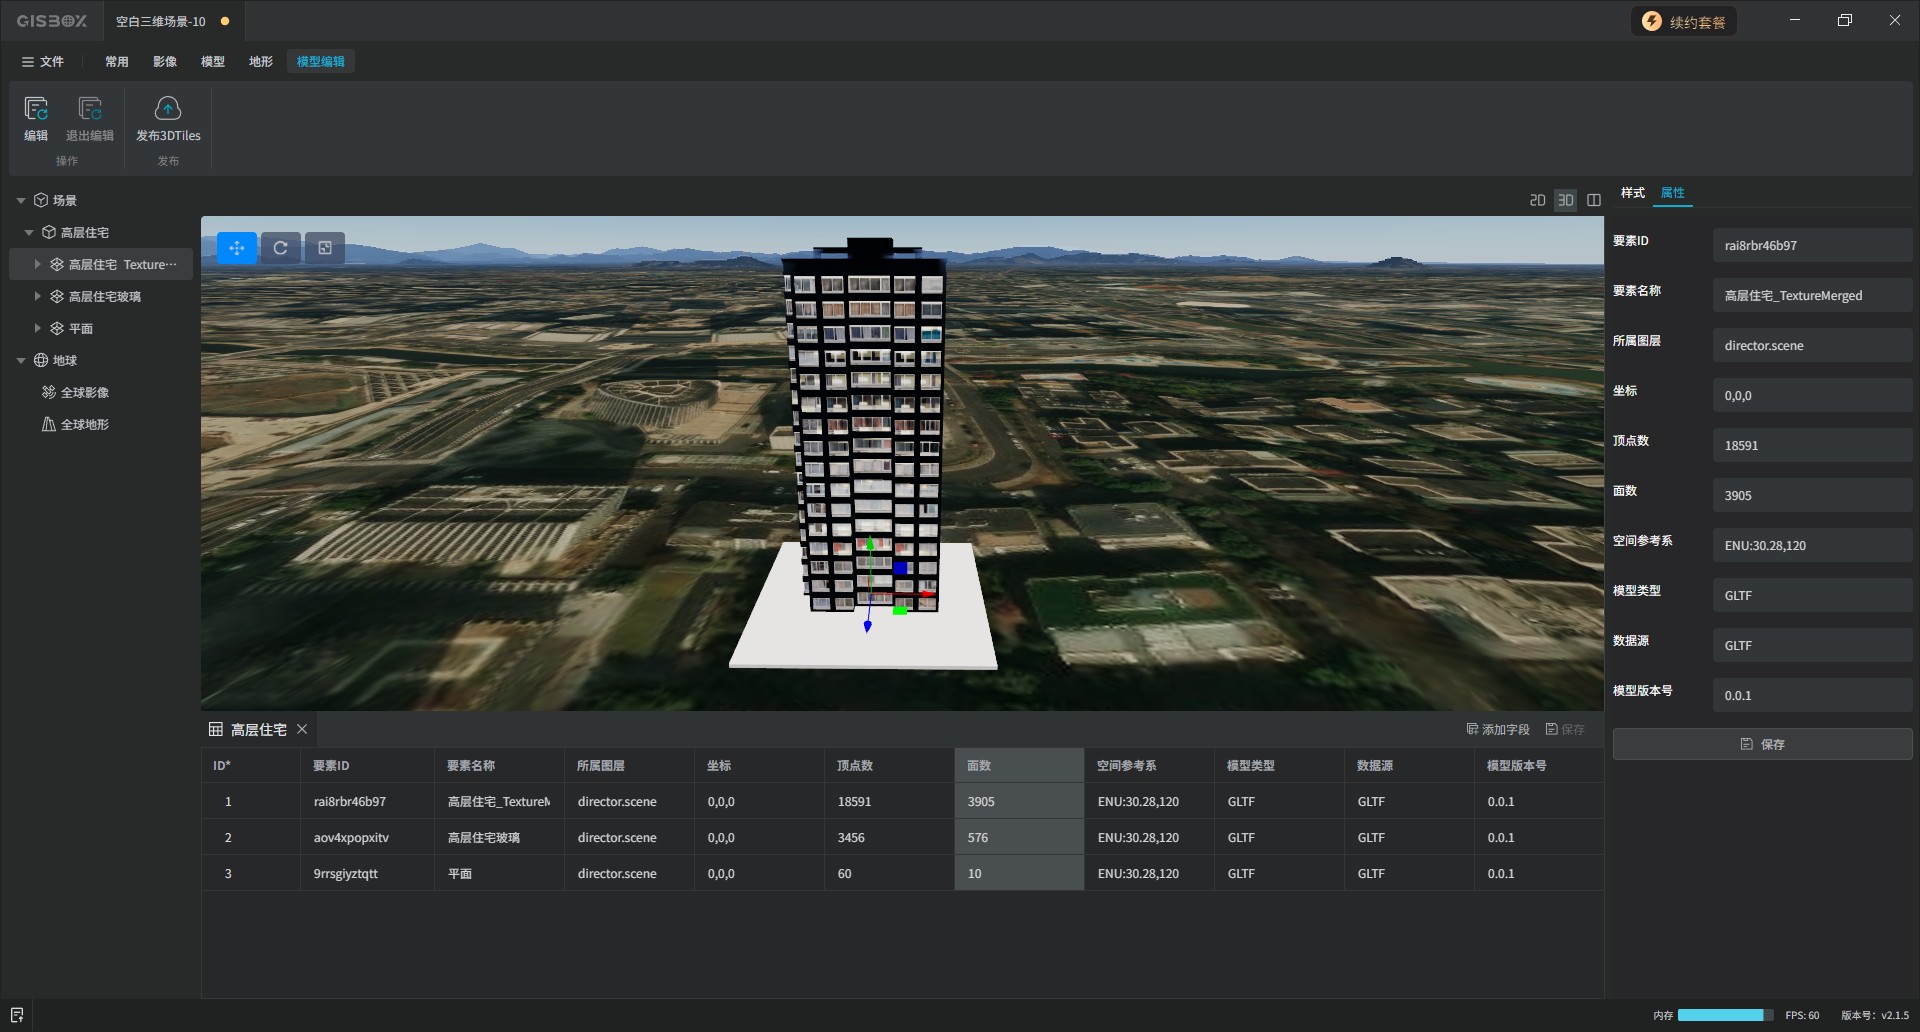Image resolution: width=1920 pixels, height=1032 pixels.
Task: Select the move/translate gizmo tool
Action: (x=237, y=248)
